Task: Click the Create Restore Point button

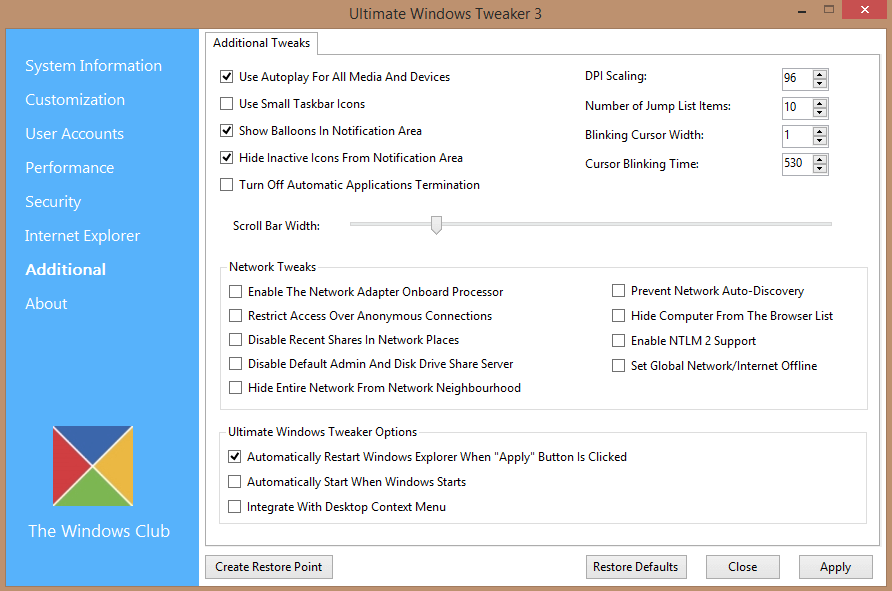Action: 269,567
